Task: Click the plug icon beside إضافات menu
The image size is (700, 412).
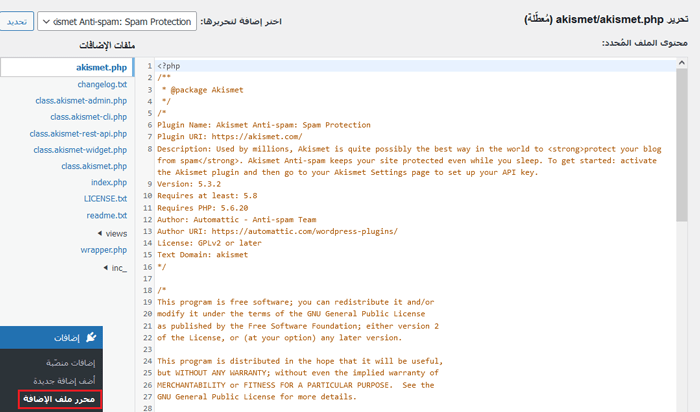Action: 91,338
